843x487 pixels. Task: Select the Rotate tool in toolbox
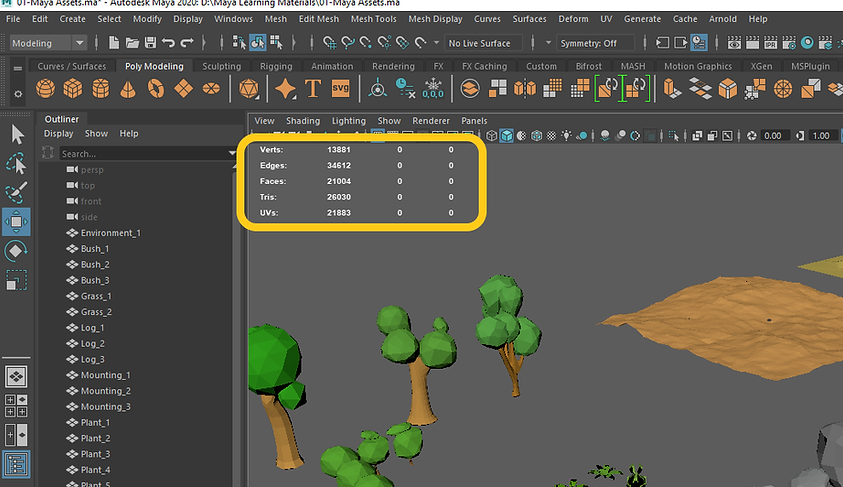coord(16,251)
